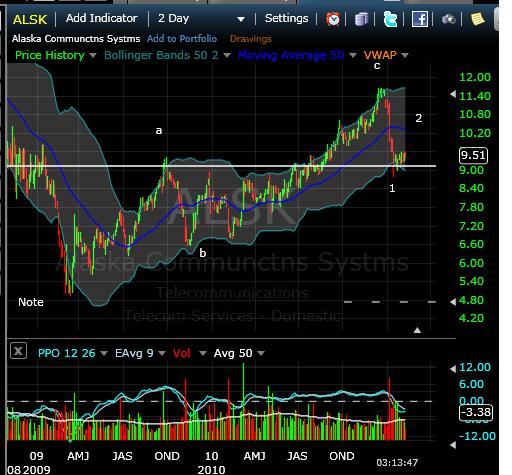Image resolution: width=512 pixels, height=475 pixels.
Task: Click the 2009 year label on time axis
Action: (37, 470)
